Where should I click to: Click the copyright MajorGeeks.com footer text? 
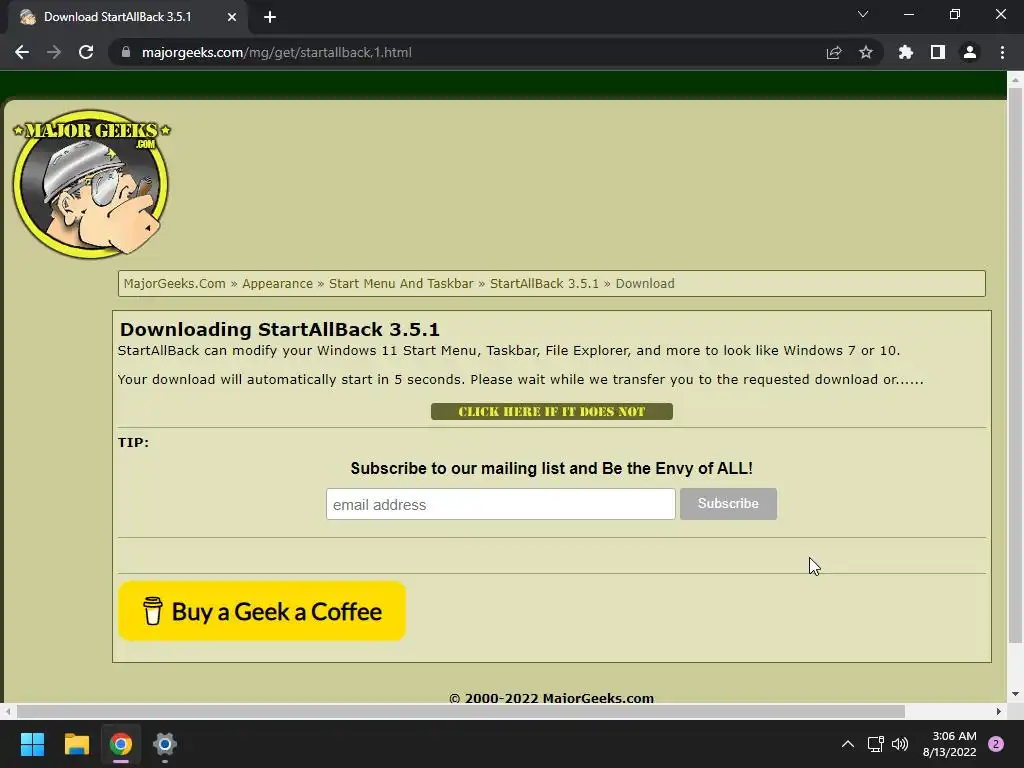[552, 697]
